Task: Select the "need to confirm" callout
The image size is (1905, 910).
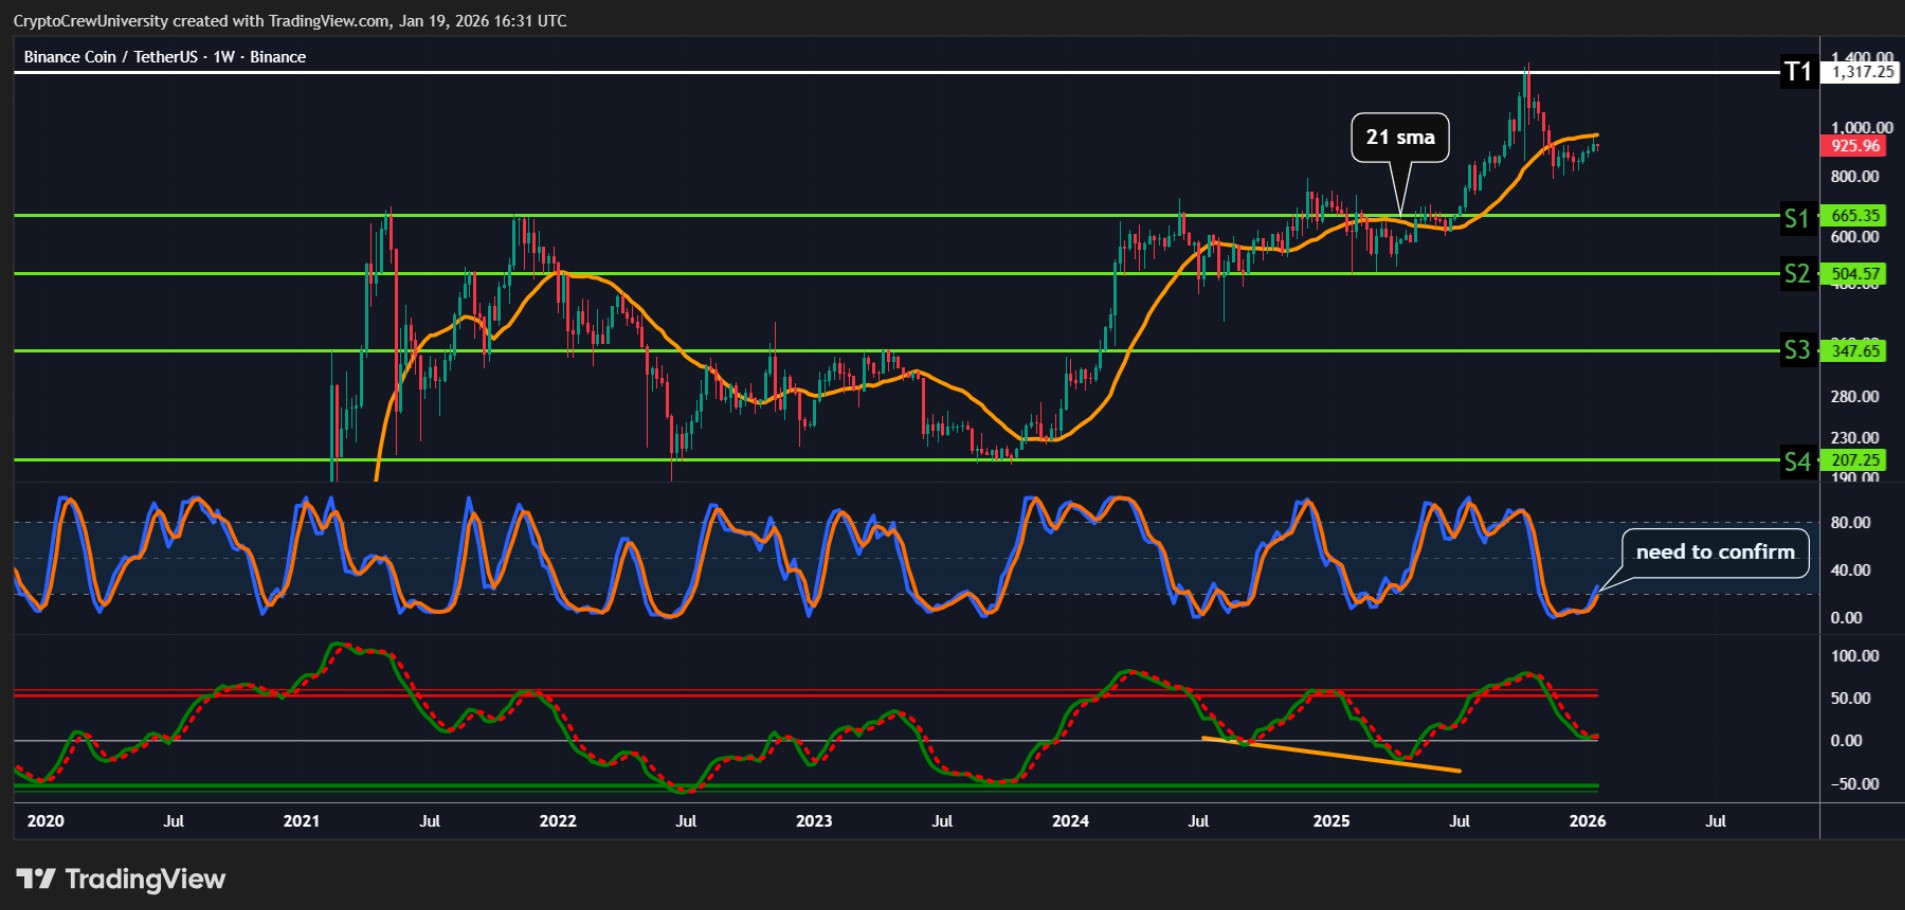Action: pos(1714,552)
